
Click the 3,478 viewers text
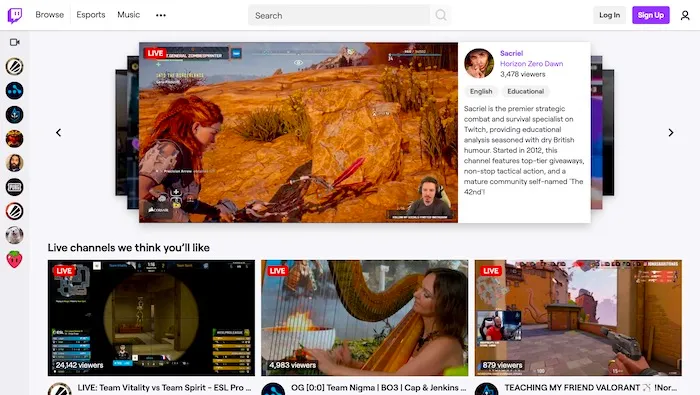pyautogui.click(x=522, y=74)
